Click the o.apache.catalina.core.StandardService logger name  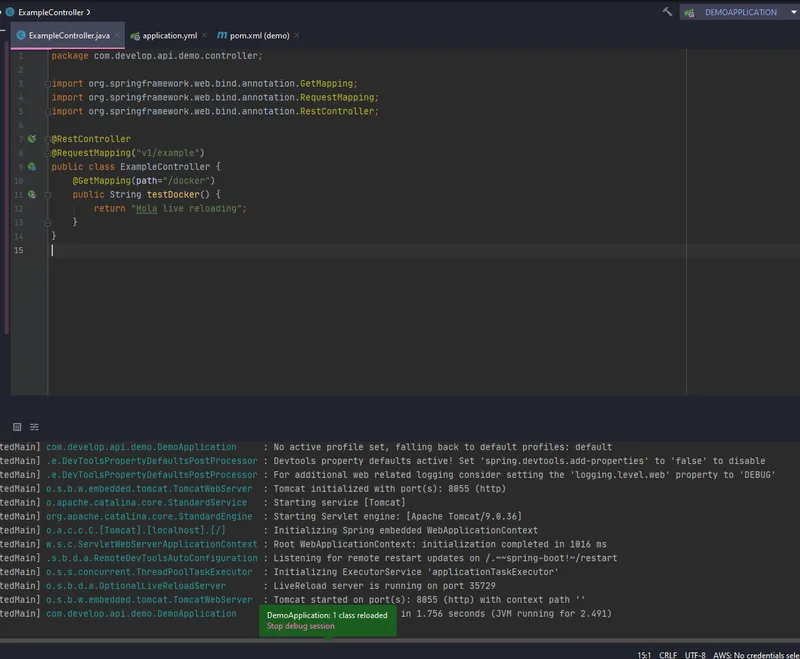pos(146,503)
